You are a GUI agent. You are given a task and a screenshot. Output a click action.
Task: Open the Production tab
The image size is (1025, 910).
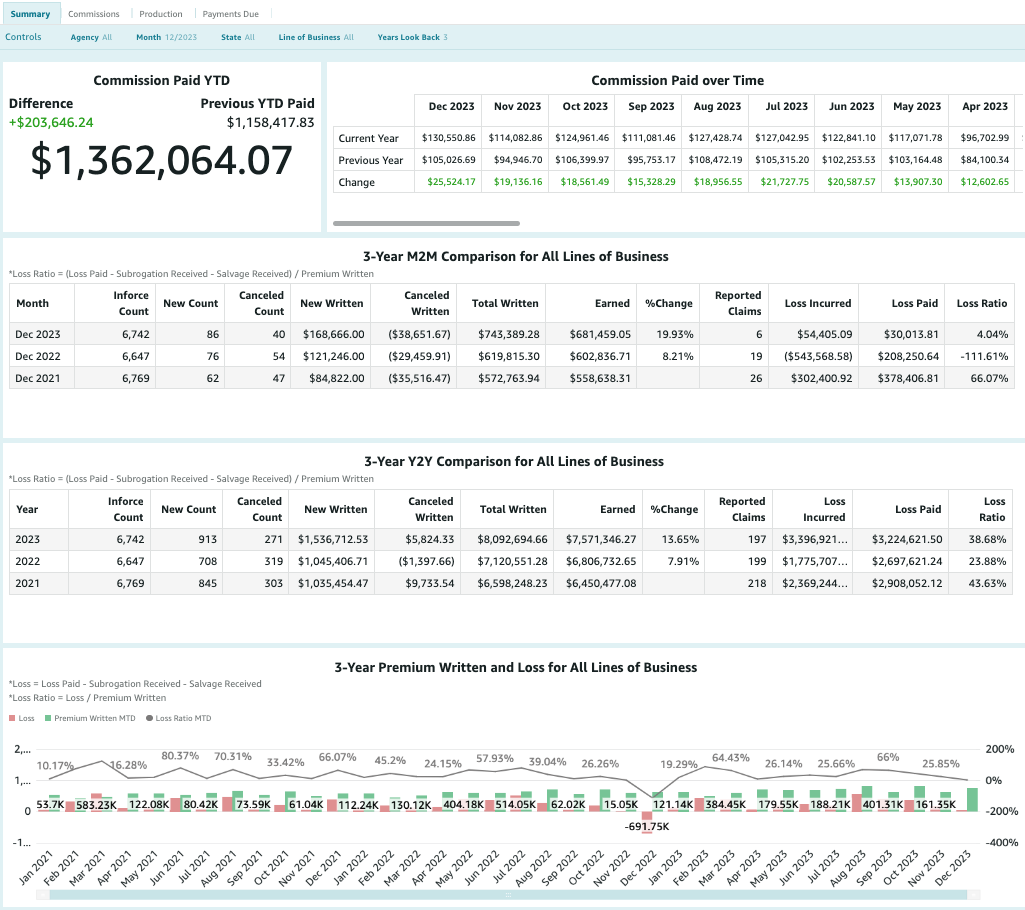coord(161,14)
